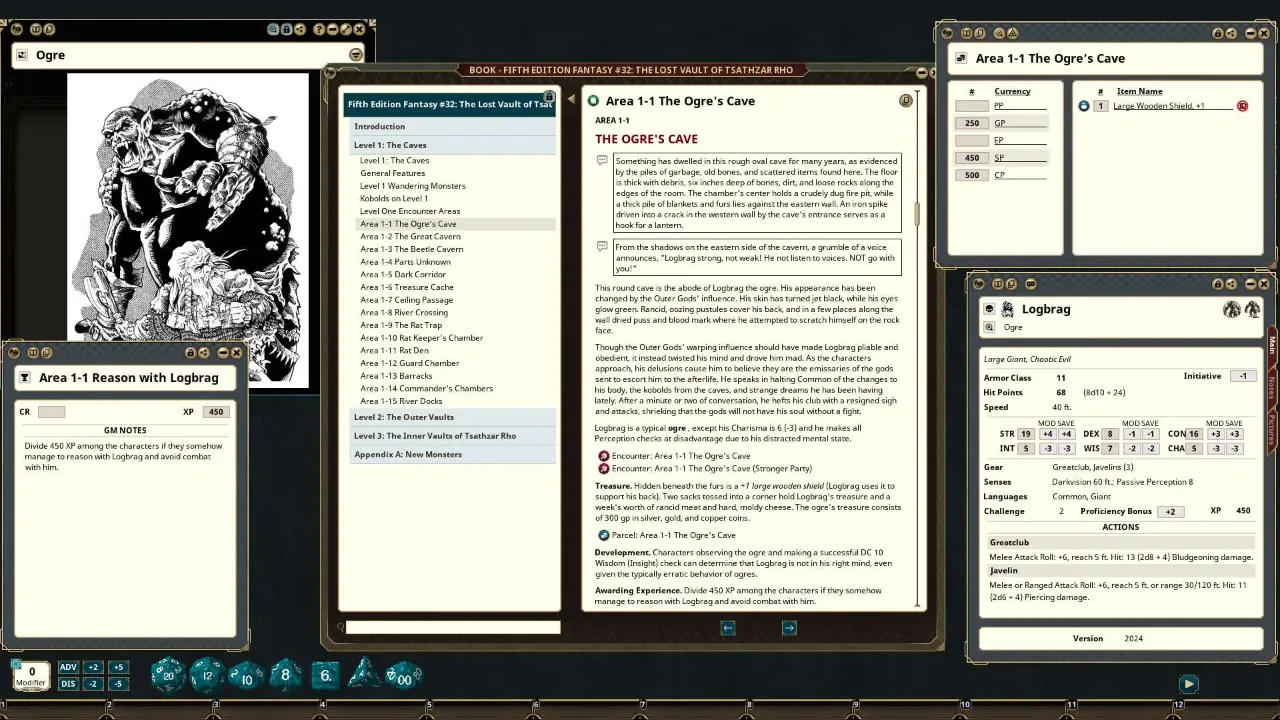Click the round page link icon at Area 1-1 title
This screenshot has height=720, width=1280.
click(x=593, y=101)
